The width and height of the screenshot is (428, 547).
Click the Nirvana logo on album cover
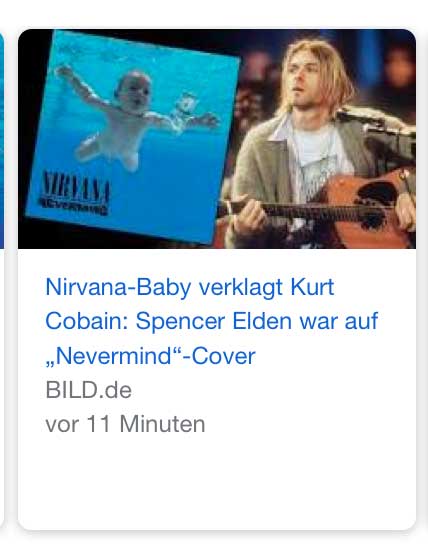[74, 193]
